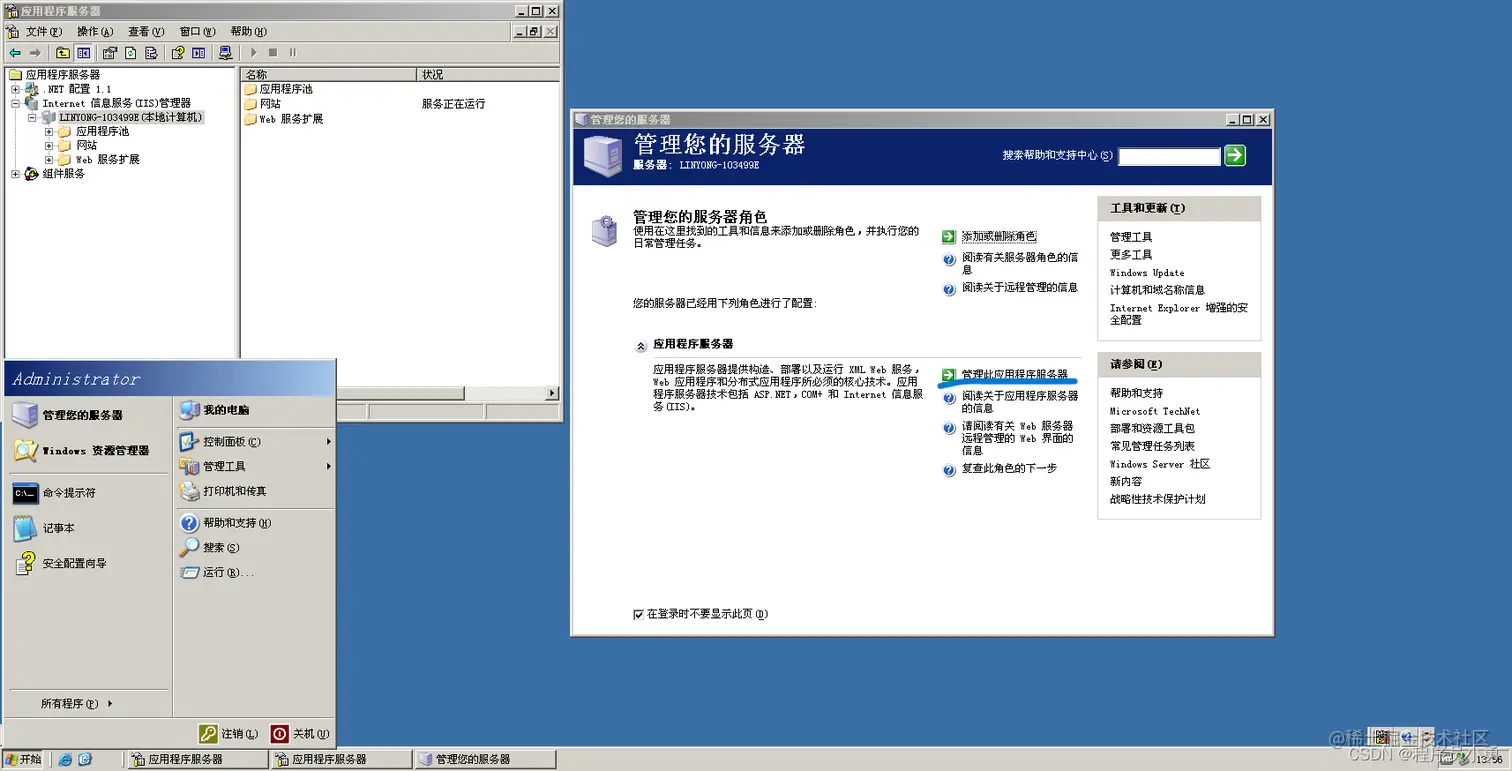Click Microsoft TechNet link
Viewport: 1512px width, 771px height.
(x=1155, y=411)
